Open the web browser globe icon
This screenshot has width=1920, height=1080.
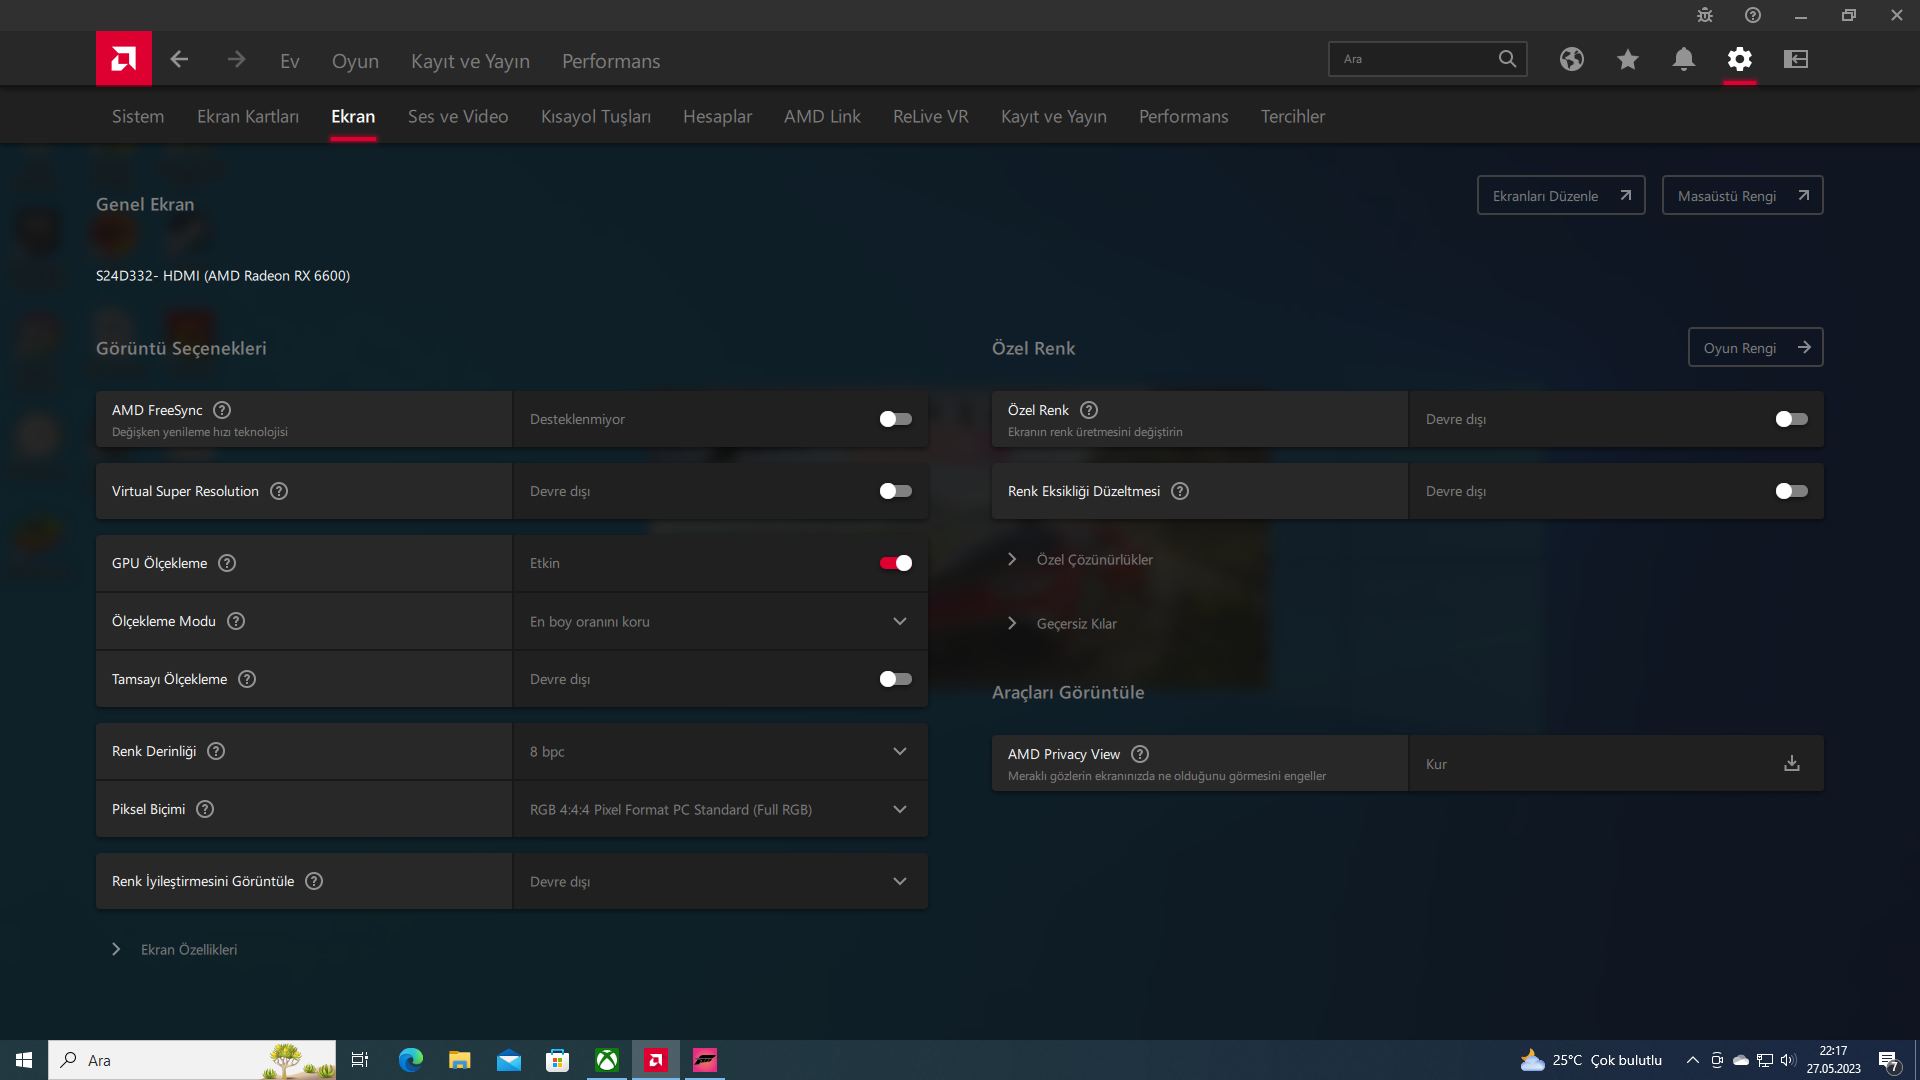click(1571, 59)
